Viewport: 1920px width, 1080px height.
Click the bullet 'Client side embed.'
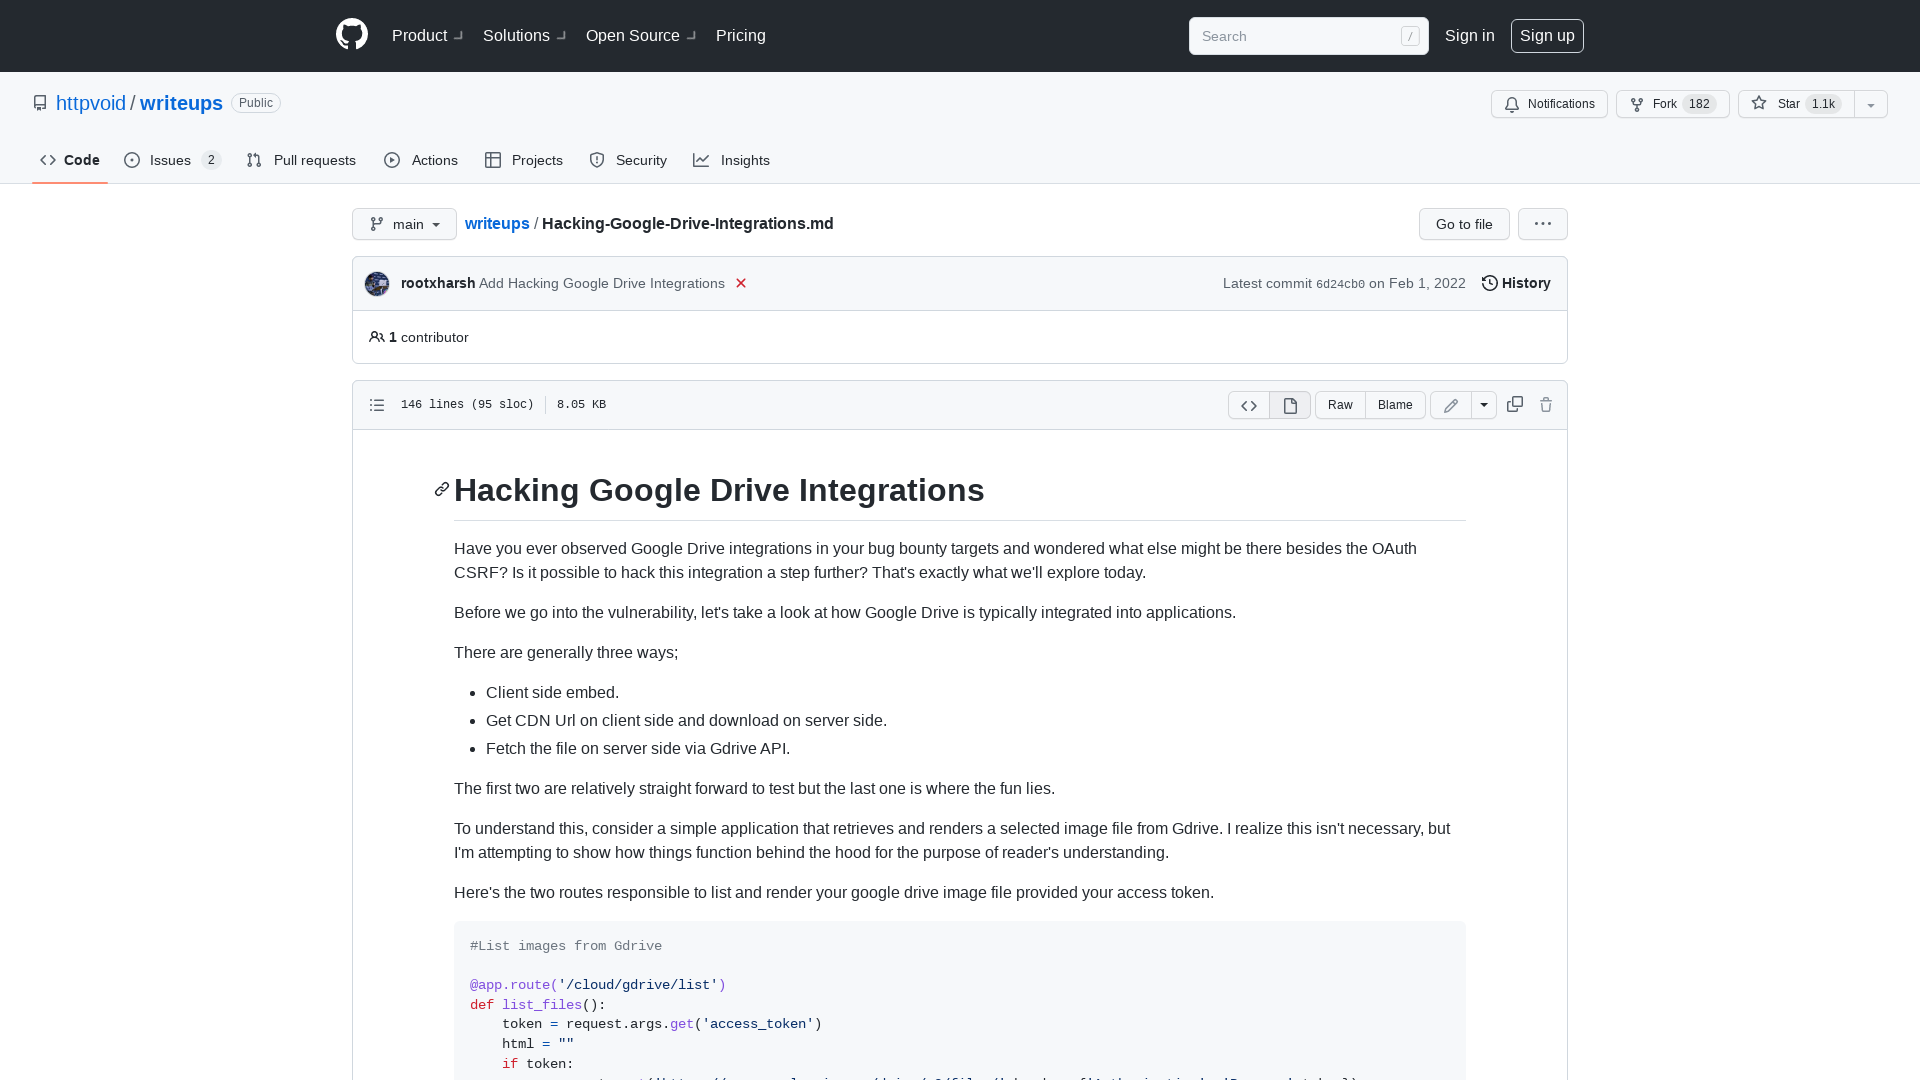(x=552, y=692)
